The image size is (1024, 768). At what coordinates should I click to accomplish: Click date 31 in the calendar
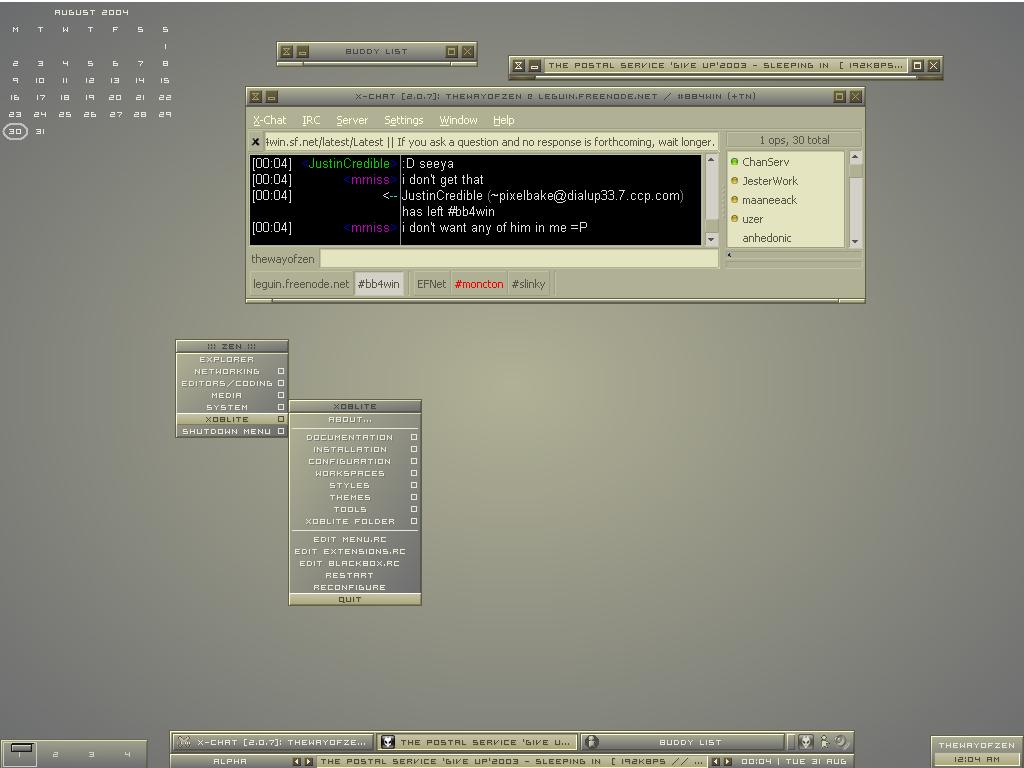(40, 131)
